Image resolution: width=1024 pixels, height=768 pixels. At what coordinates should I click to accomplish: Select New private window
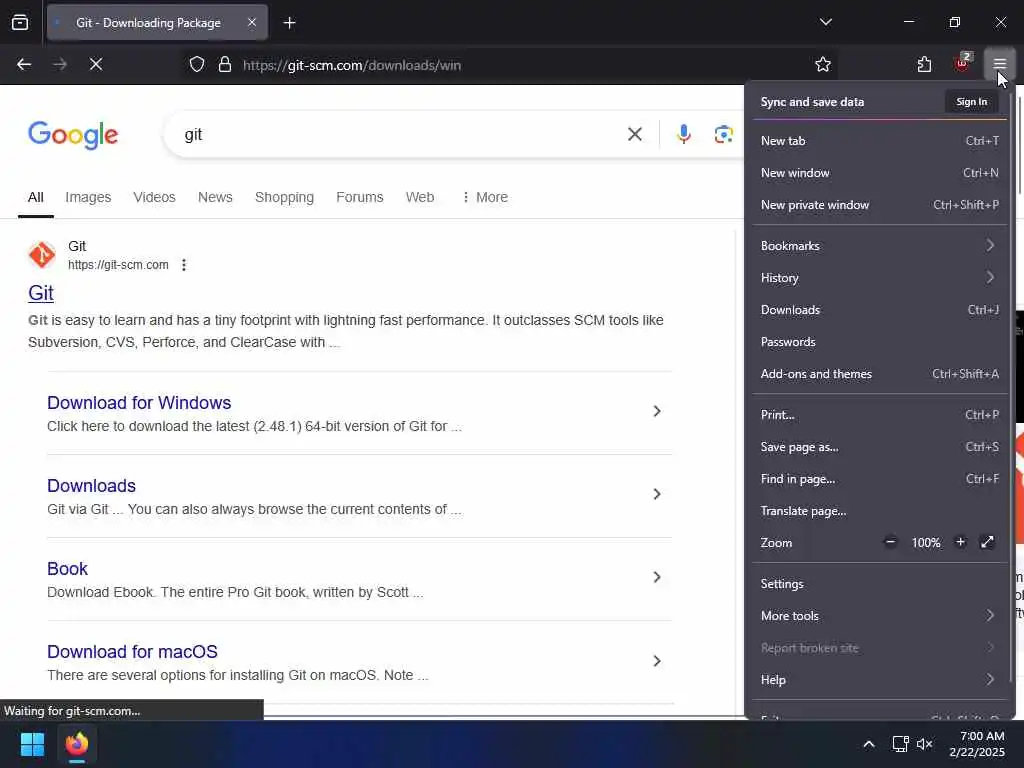point(880,204)
